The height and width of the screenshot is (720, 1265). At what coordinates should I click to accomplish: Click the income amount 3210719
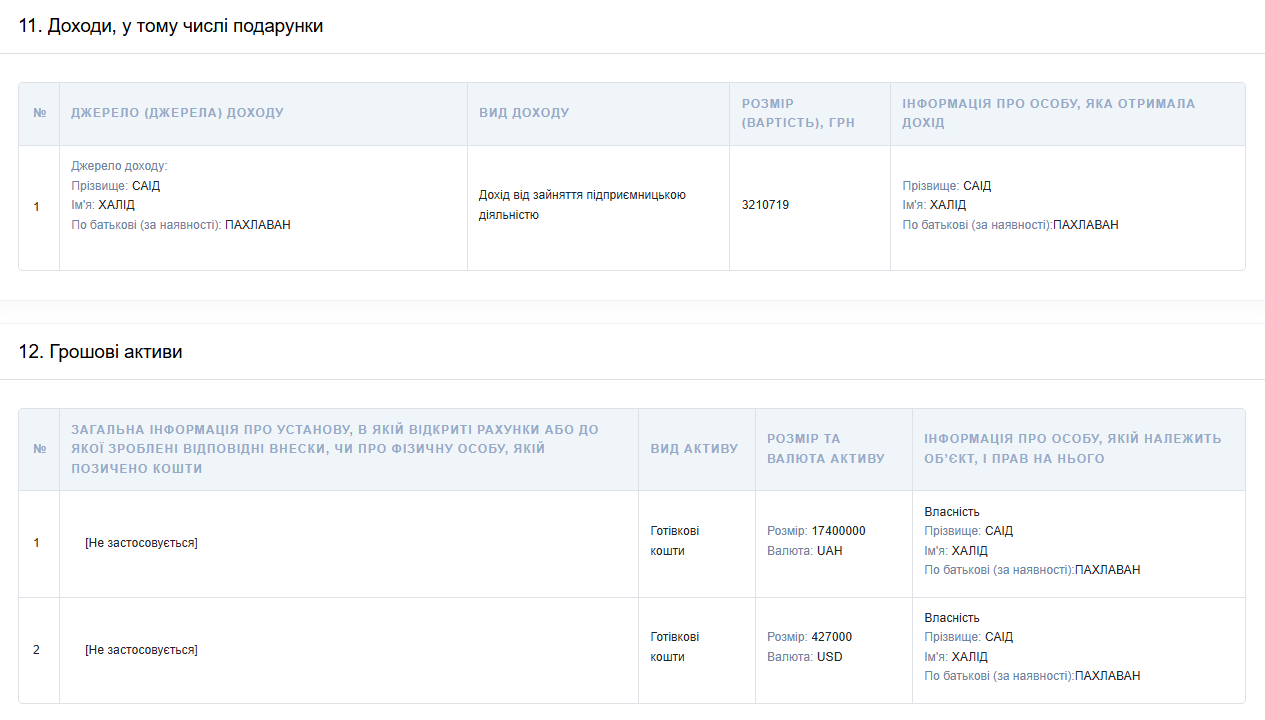click(765, 205)
